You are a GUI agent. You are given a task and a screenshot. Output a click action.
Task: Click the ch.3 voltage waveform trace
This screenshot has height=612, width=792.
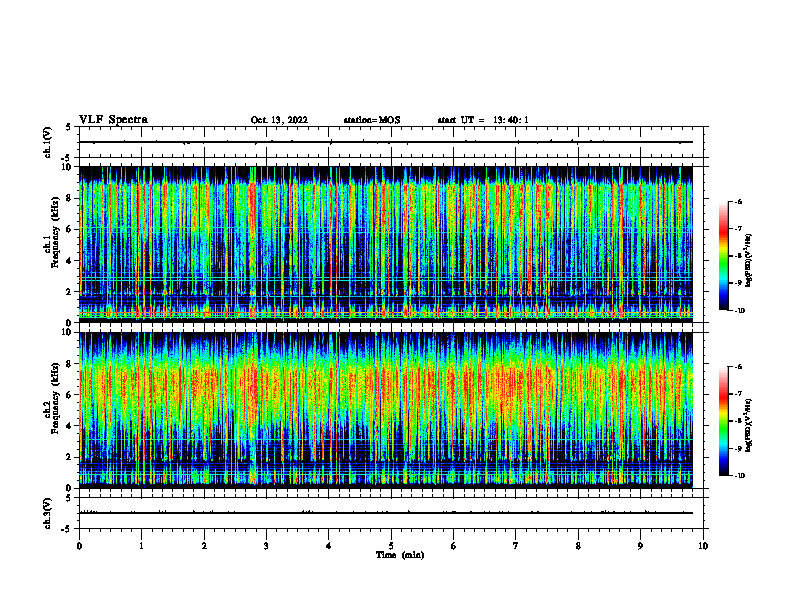tap(386, 513)
